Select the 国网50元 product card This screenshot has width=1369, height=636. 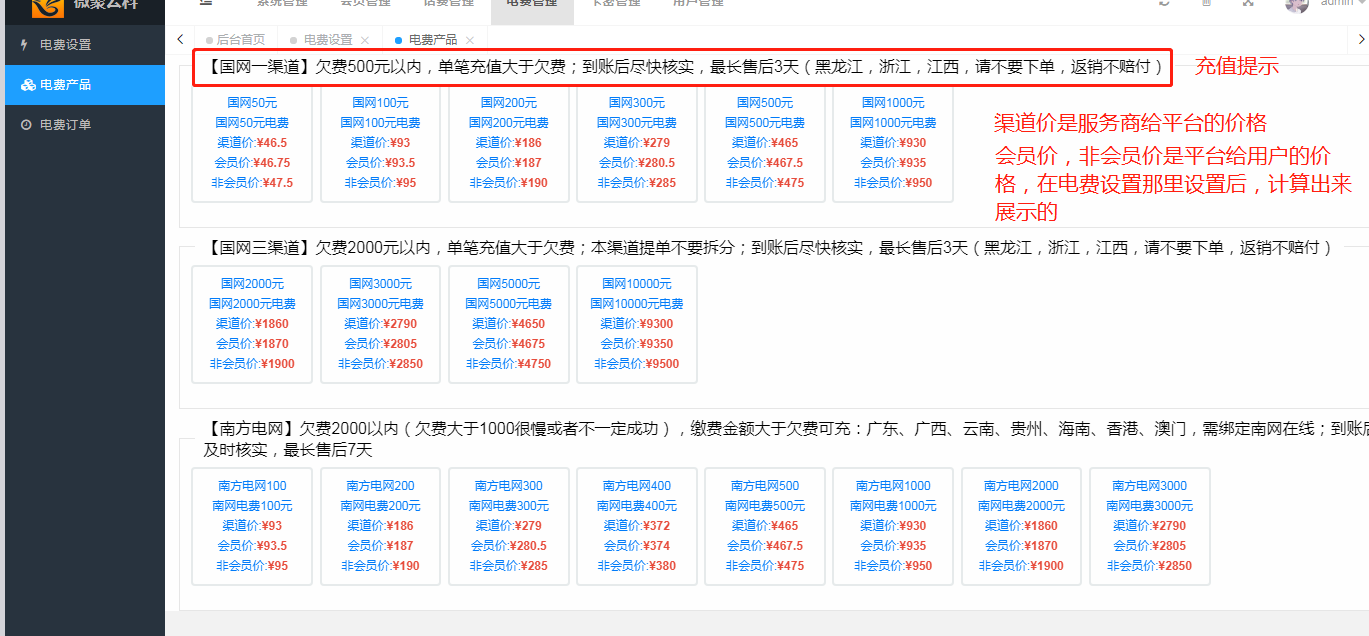pyautogui.click(x=252, y=144)
